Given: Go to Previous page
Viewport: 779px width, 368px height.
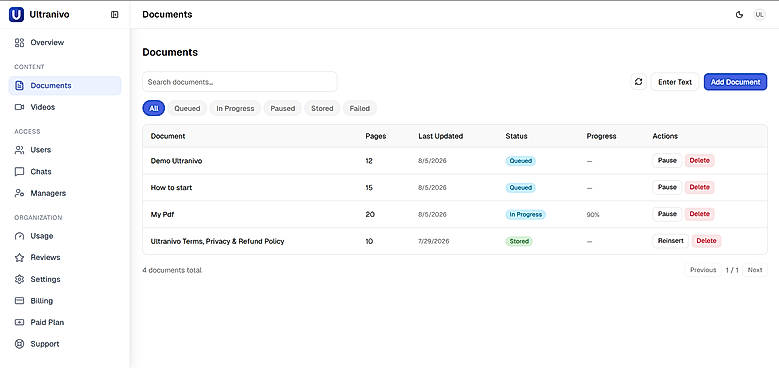Looking at the screenshot, I should pos(703,270).
